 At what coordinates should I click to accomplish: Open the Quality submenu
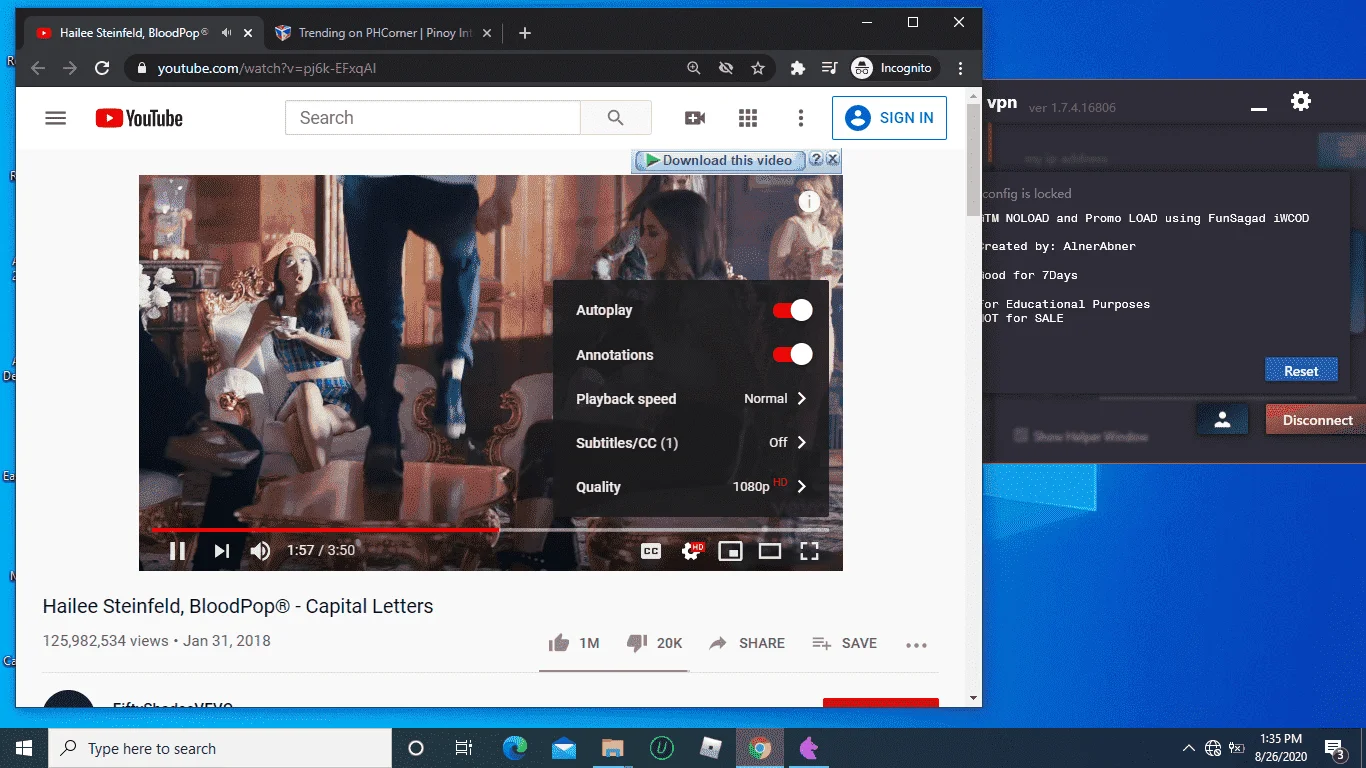point(691,486)
